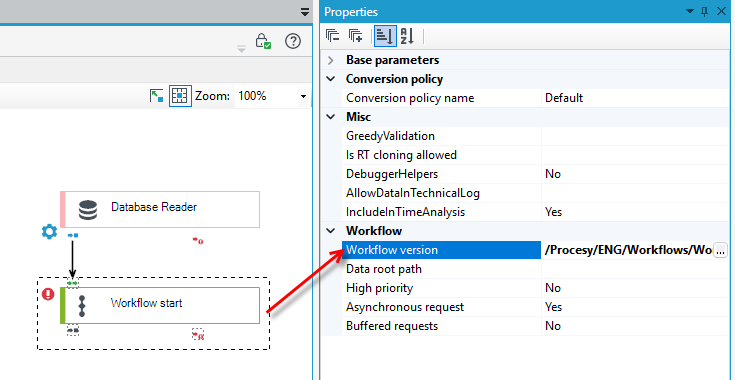
Task: Collapse the Misc section
Action: pos(331,117)
